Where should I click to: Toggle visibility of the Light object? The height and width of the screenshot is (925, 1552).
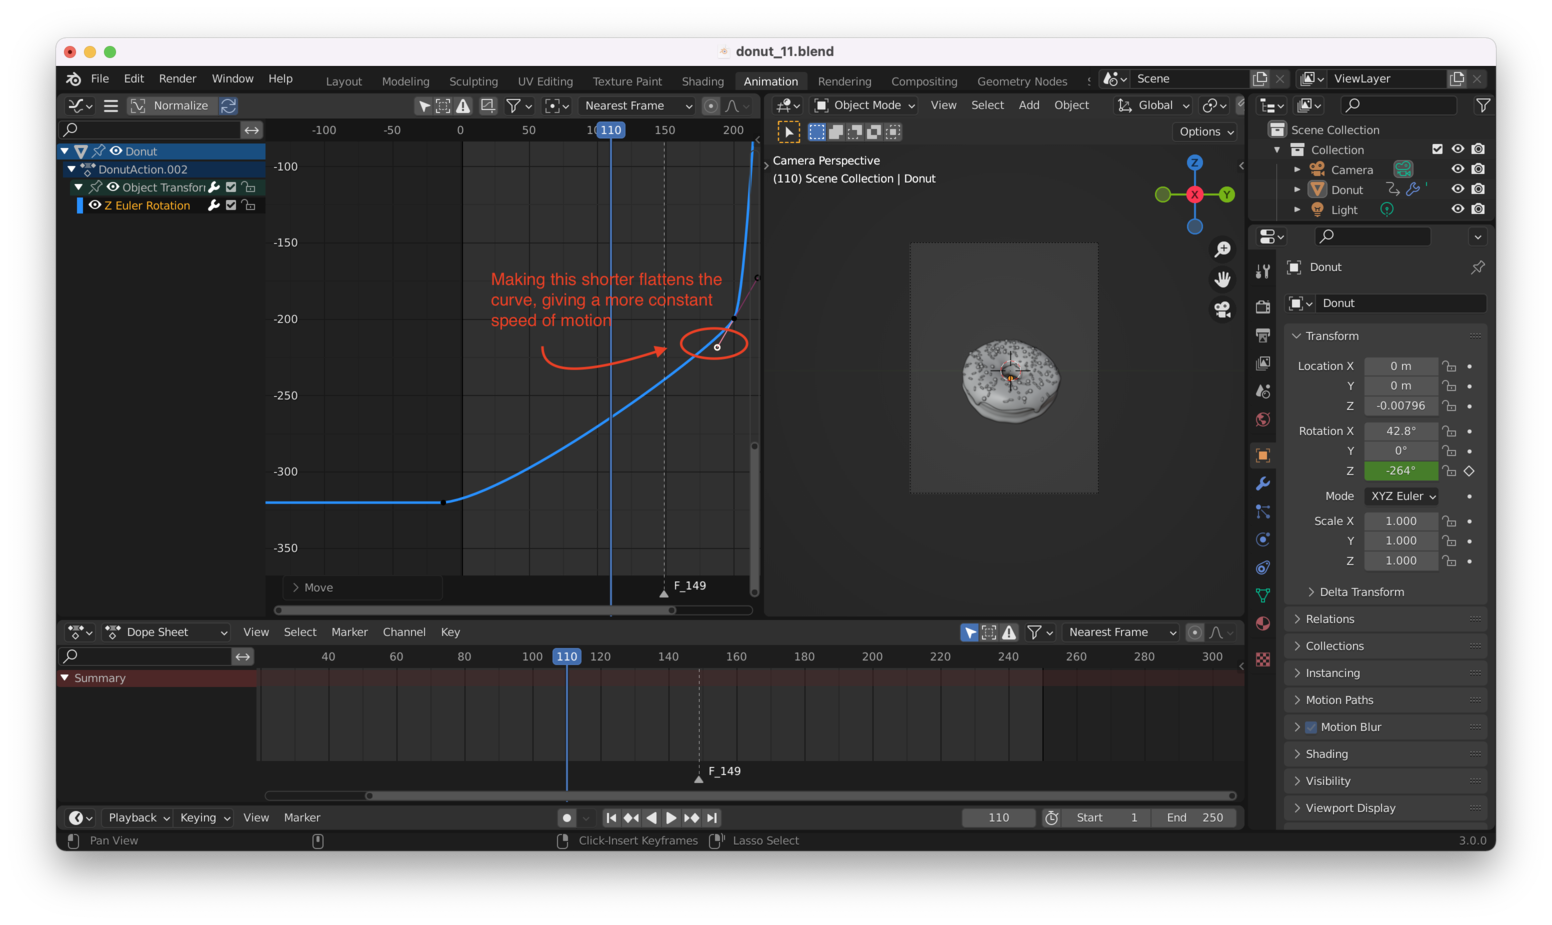[1458, 209]
